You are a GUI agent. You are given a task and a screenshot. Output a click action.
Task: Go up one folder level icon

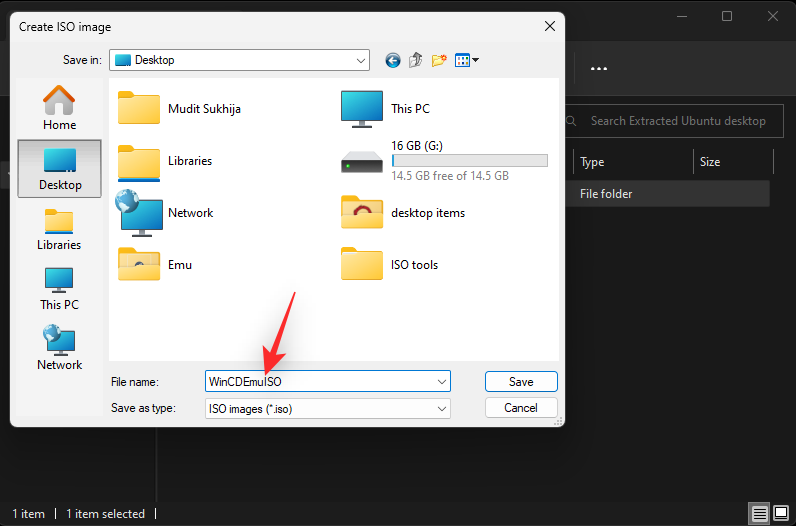[x=416, y=60]
